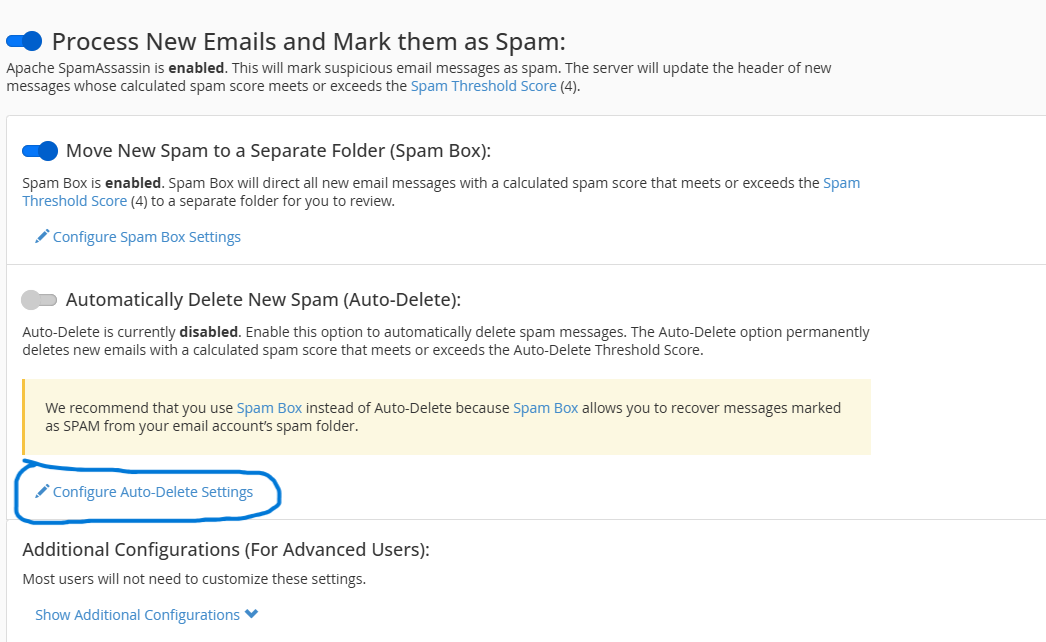Click the pencil icon beside Configure Spam Box Settings
Screen dimensions: 1046x642
click(42, 237)
